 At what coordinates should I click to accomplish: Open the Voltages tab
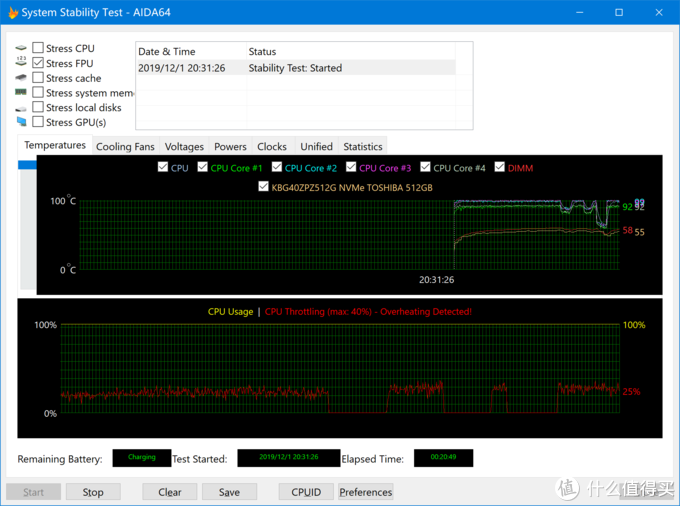pos(184,147)
